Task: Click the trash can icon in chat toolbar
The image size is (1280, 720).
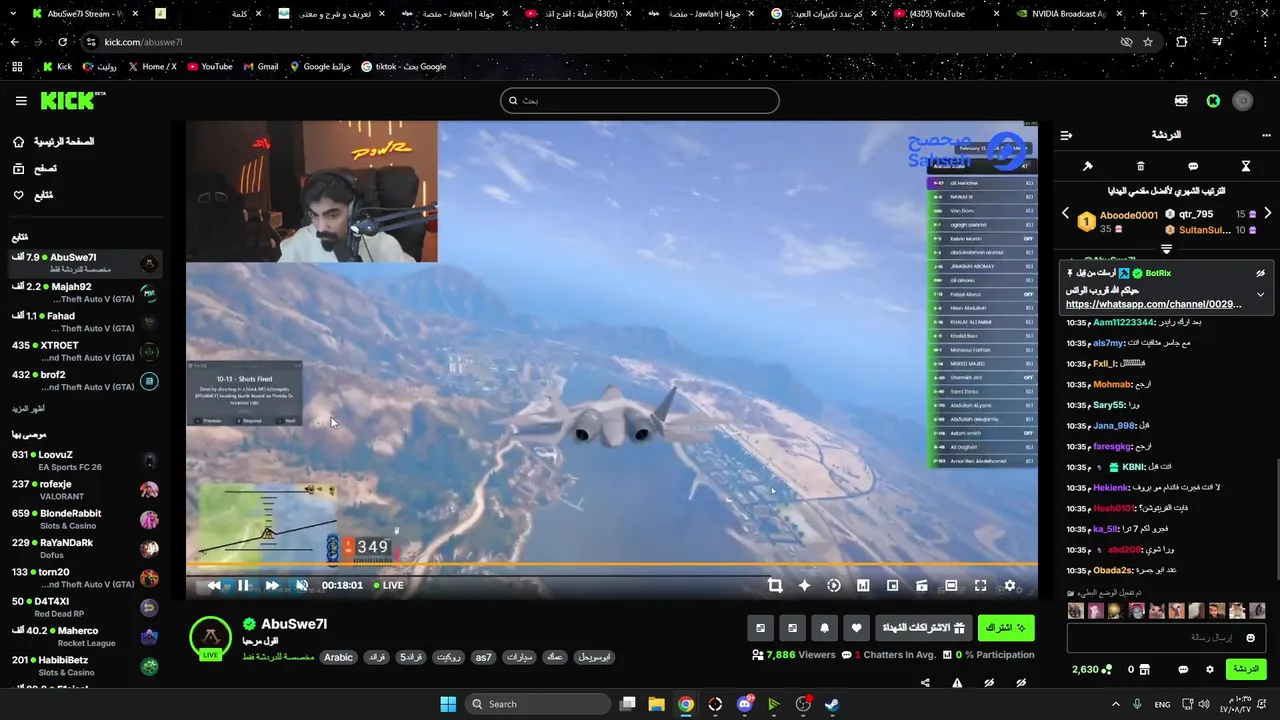Action: (1141, 166)
